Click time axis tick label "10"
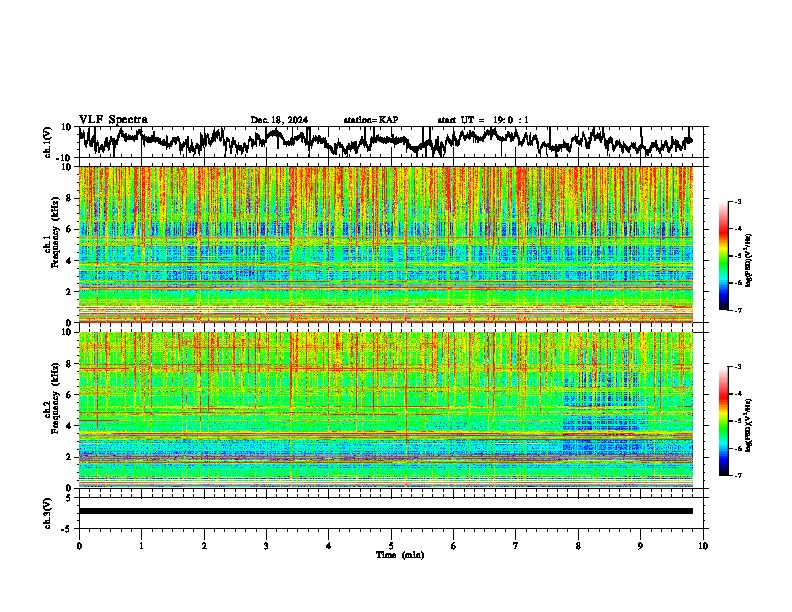The height and width of the screenshot is (612, 792). click(703, 546)
